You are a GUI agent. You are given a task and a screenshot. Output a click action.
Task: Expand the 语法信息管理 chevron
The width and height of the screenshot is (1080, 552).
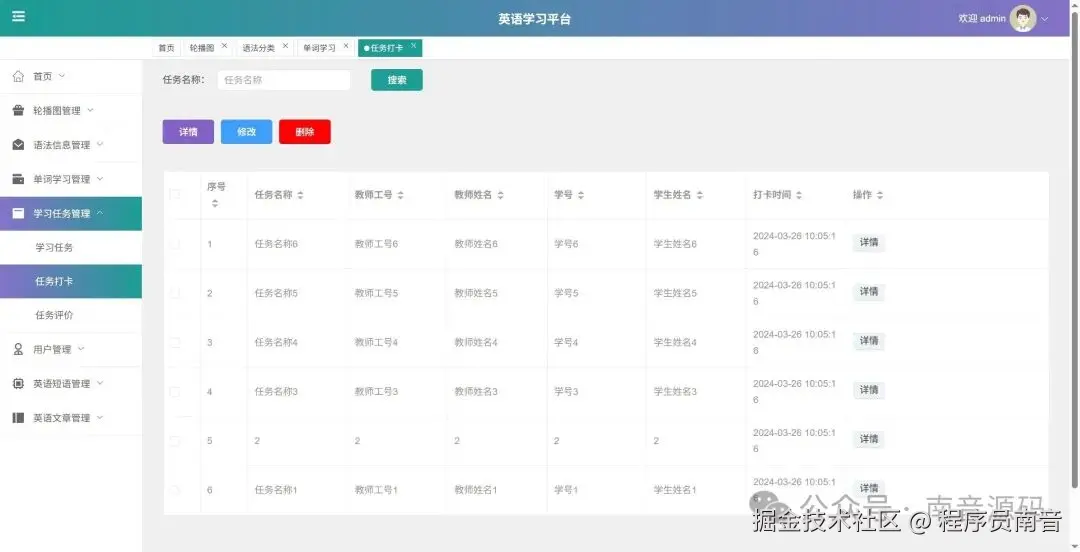(x=100, y=144)
